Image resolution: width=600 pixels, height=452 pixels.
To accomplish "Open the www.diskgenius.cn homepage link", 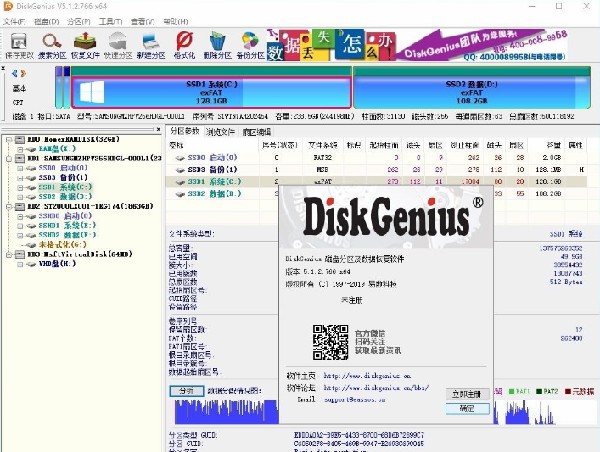I will coord(367,376).
